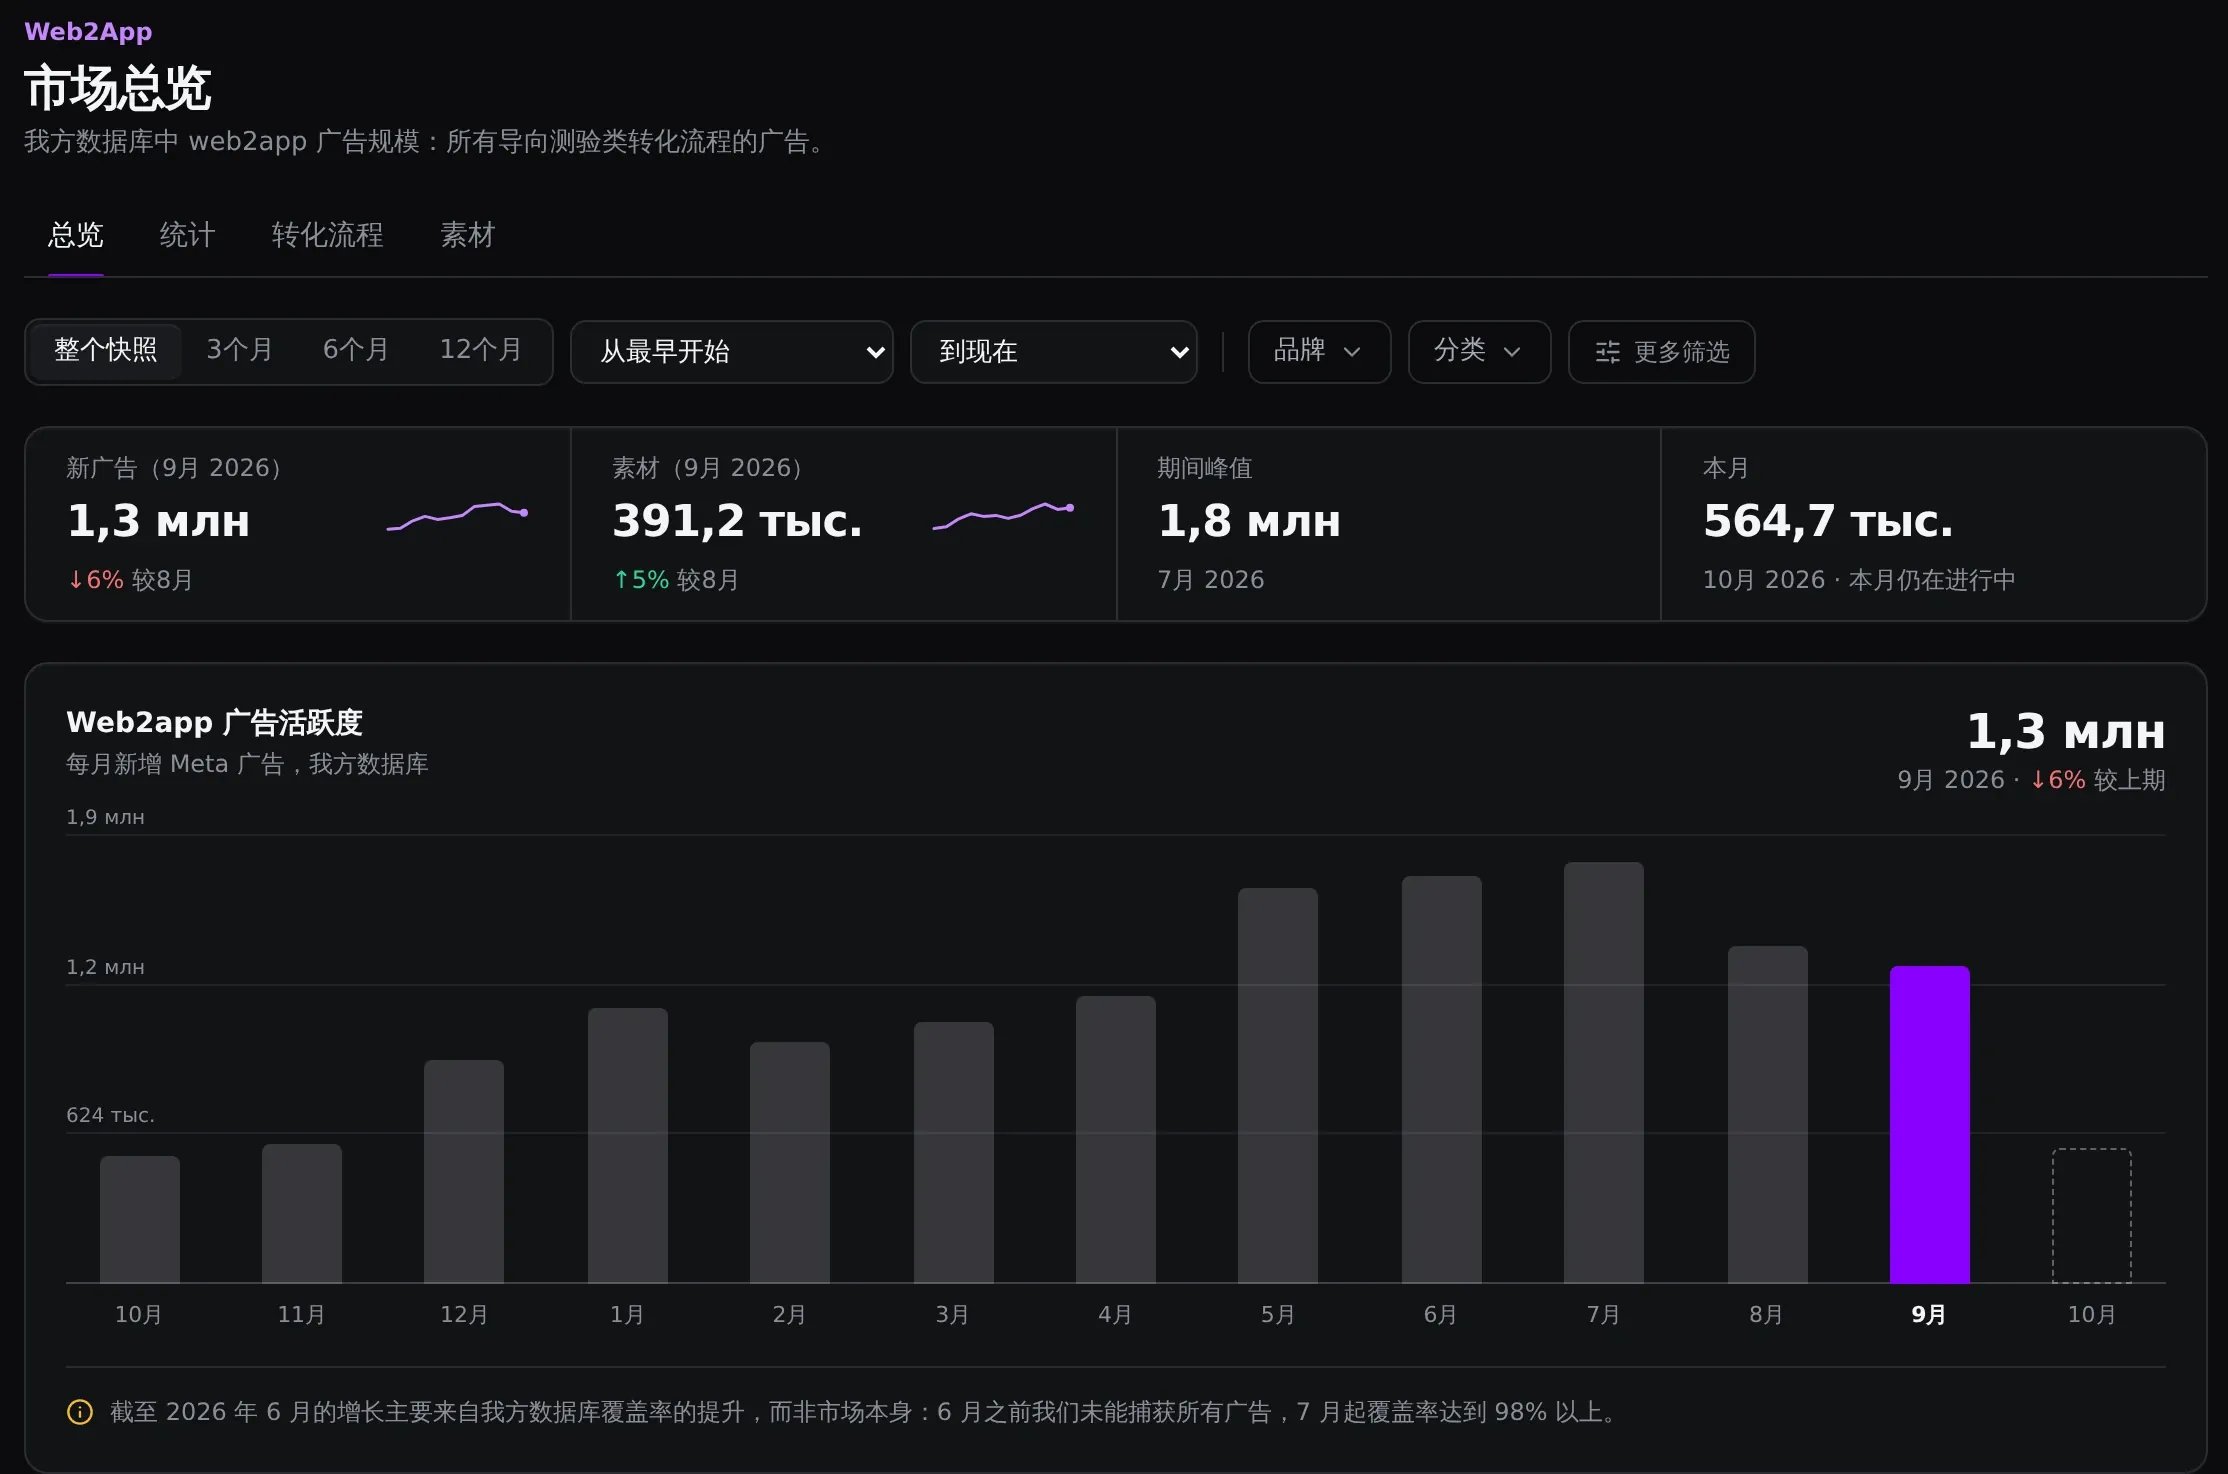This screenshot has height=1474, width=2228.
Task: Click the Web2app 广告活跃度 chart title
Action: [214, 723]
